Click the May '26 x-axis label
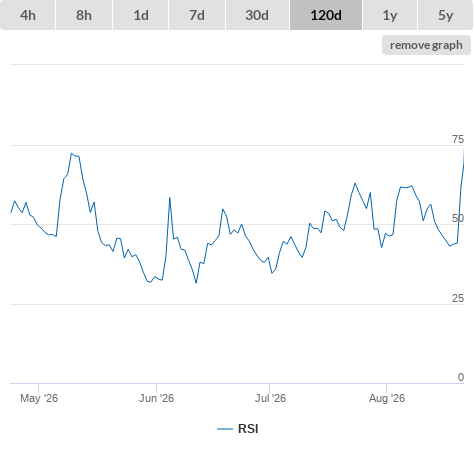This screenshot has height=455, width=474. 39,398
